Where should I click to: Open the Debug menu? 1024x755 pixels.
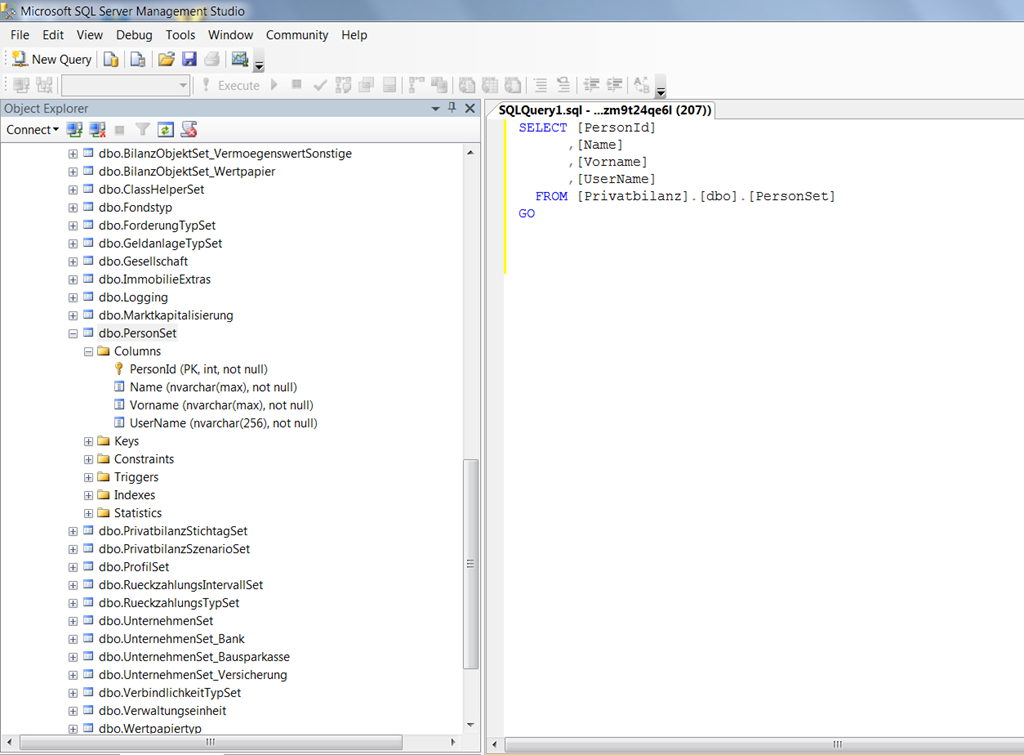(x=134, y=35)
